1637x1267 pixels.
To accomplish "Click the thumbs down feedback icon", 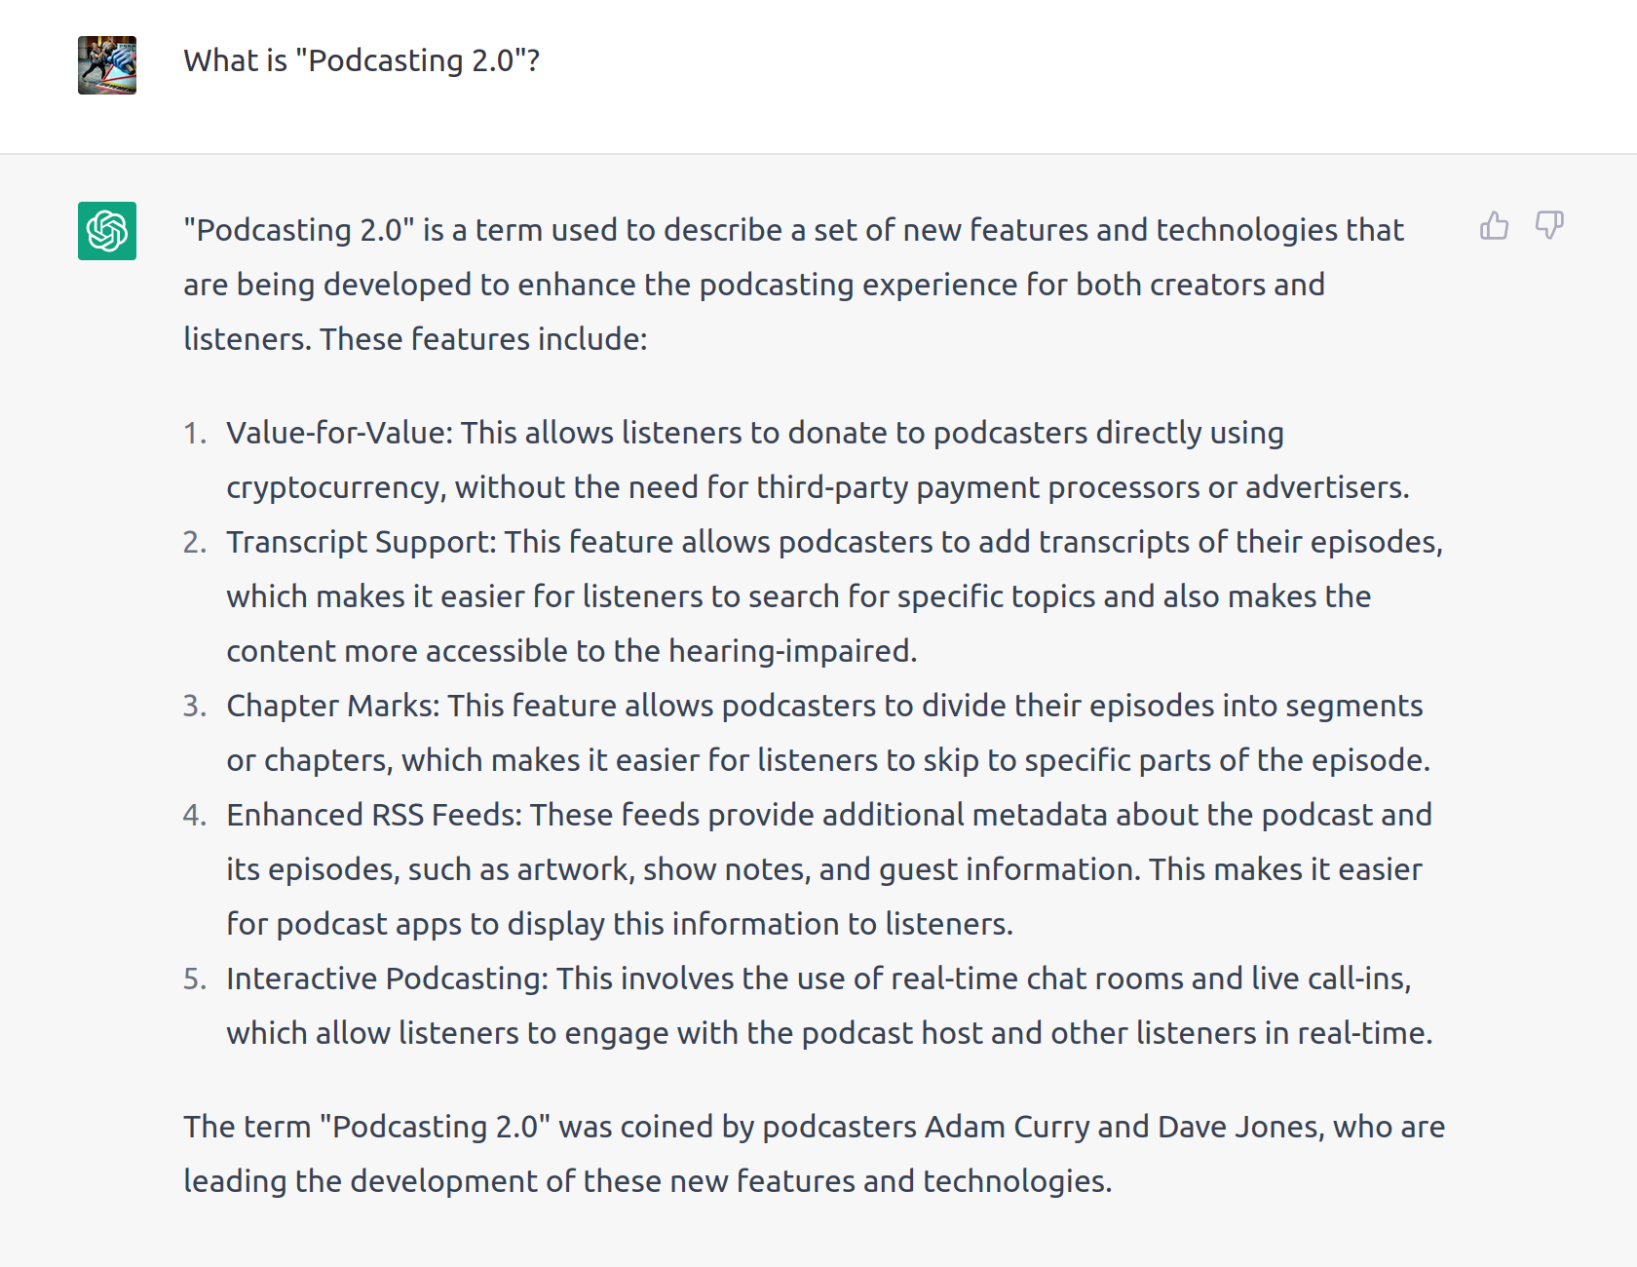I will click(1549, 226).
